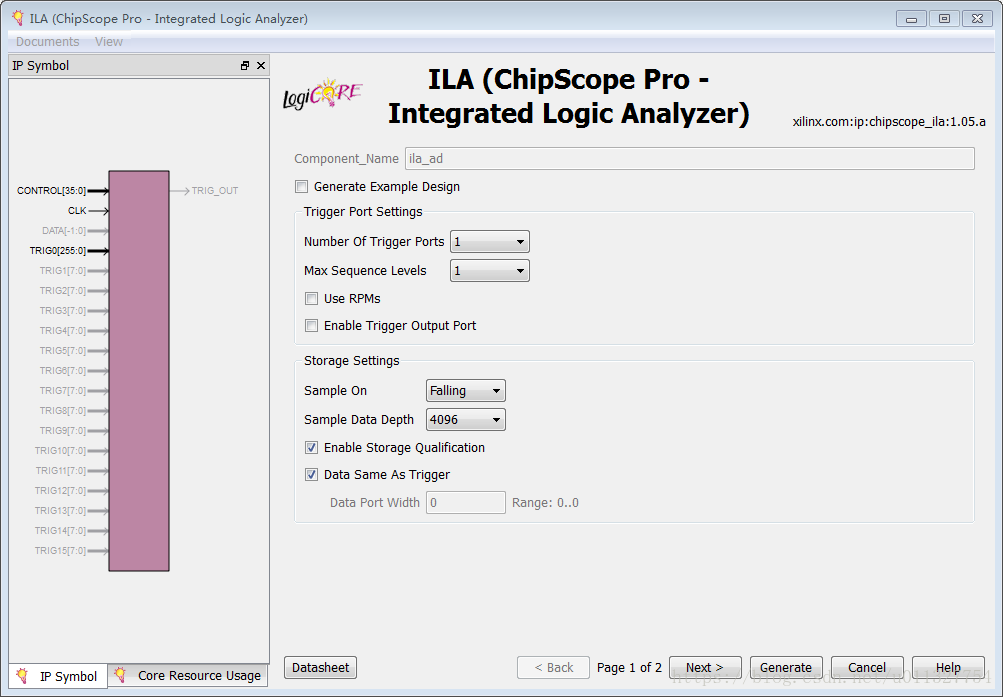The height and width of the screenshot is (697, 1003).
Task: Click the lightbulb icon on Core Resource Usage tab
Action: coord(120,675)
